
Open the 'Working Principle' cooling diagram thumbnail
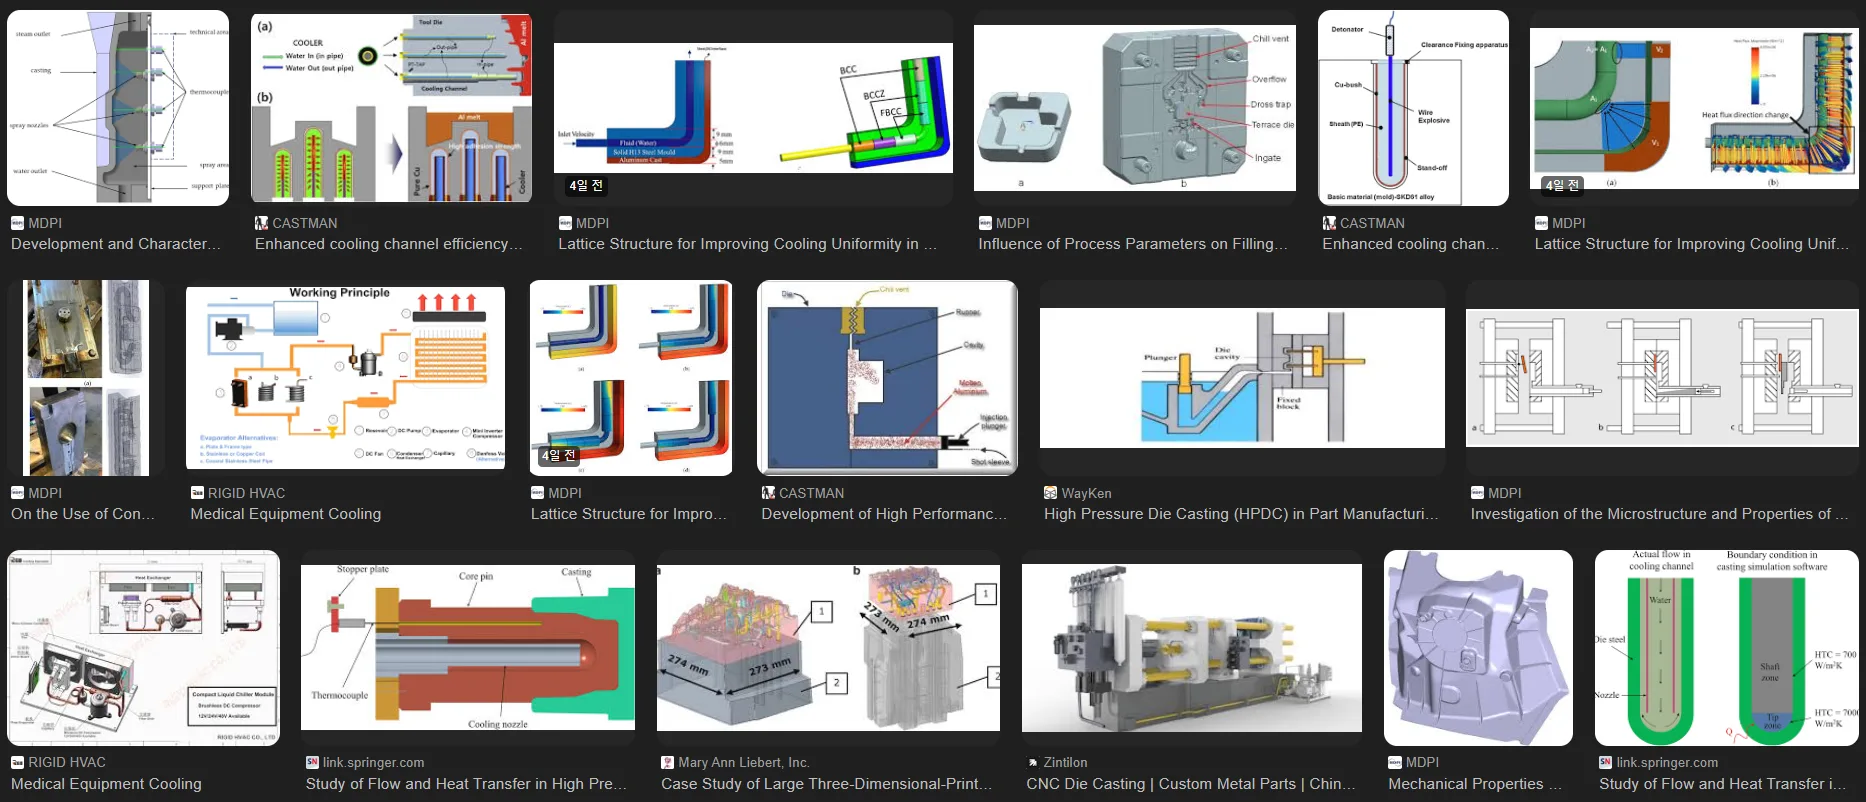coord(345,378)
